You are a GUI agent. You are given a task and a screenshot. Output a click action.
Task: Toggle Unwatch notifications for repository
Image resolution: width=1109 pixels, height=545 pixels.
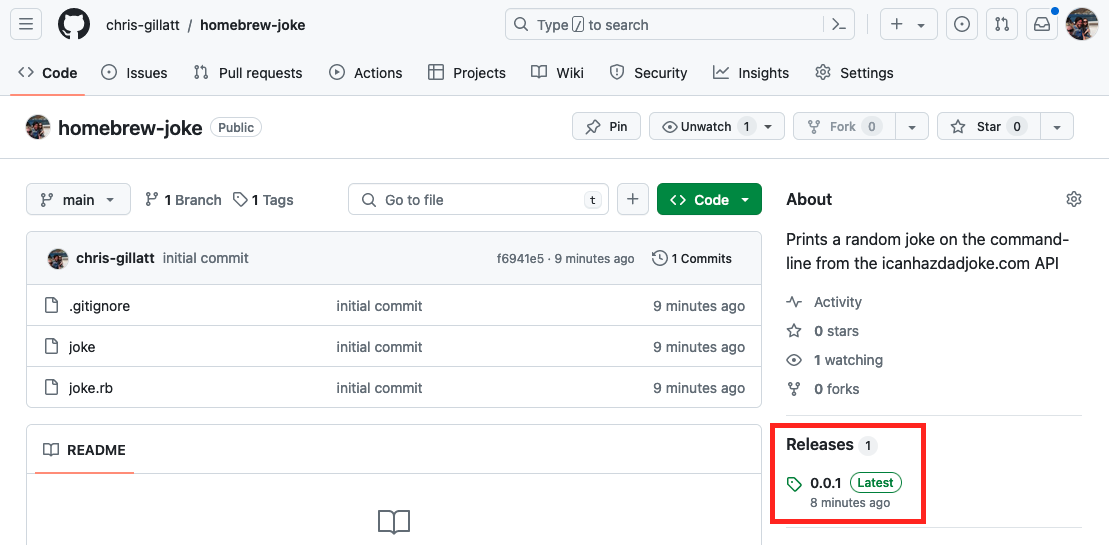pyautogui.click(x=705, y=127)
